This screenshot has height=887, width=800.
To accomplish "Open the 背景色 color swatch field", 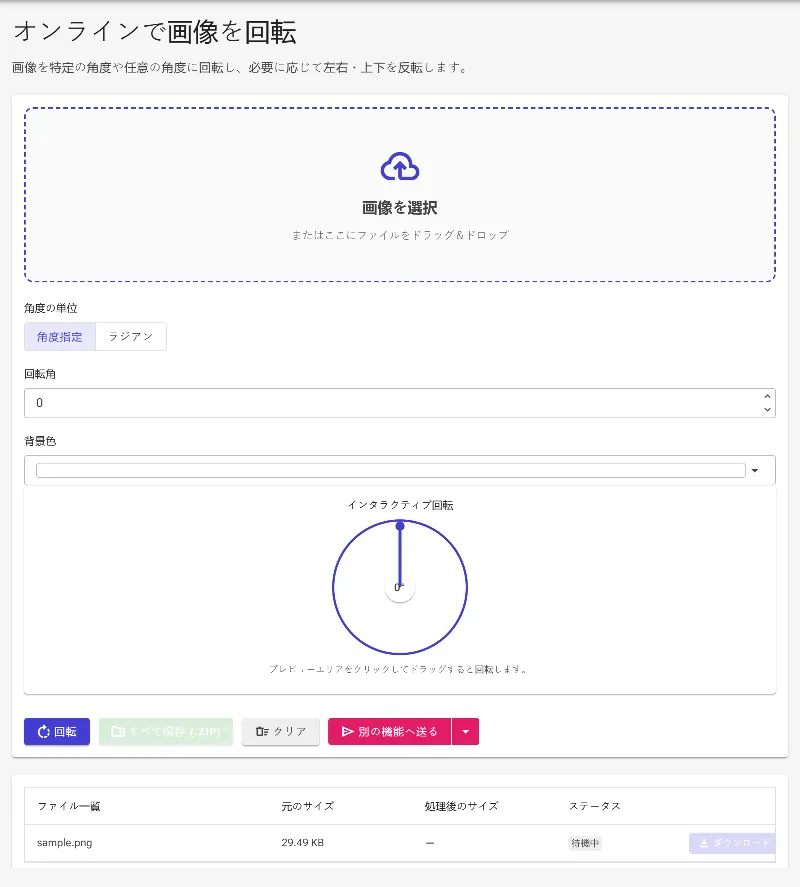I will click(390, 470).
